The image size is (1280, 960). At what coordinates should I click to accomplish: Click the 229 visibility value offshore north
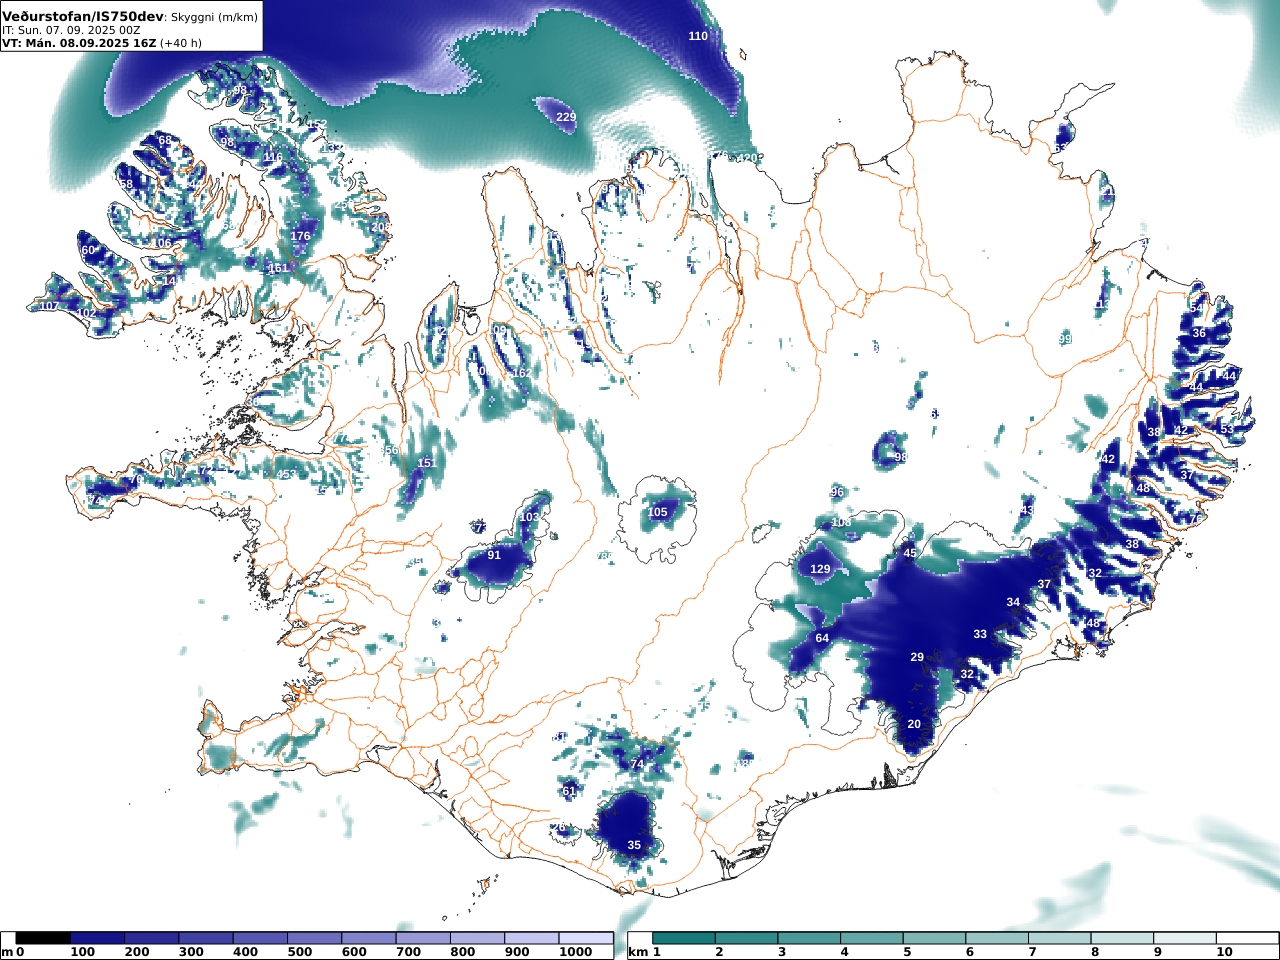[x=566, y=118]
